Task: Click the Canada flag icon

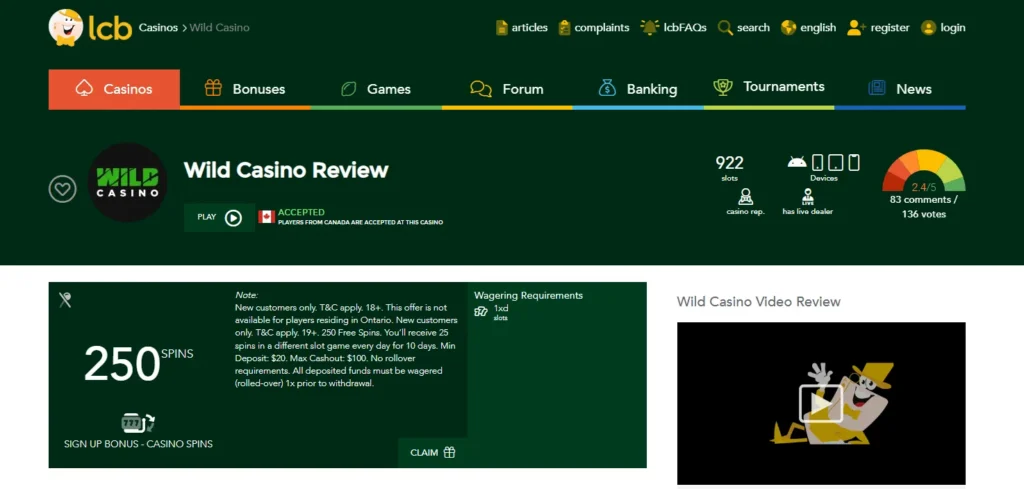Action: click(x=266, y=217)
